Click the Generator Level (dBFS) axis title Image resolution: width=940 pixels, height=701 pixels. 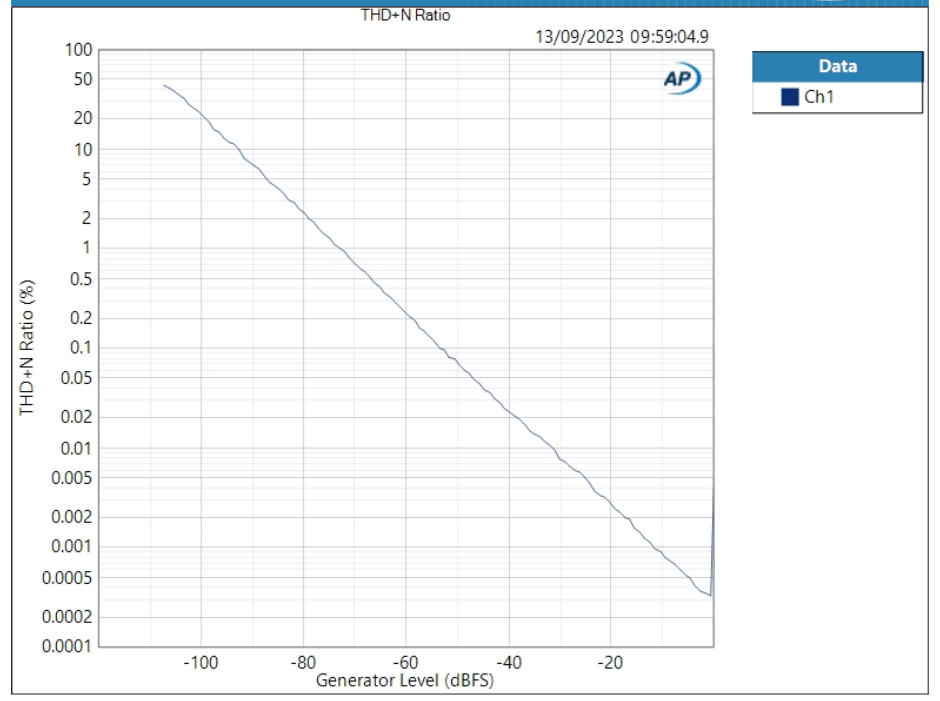point(405,681)
